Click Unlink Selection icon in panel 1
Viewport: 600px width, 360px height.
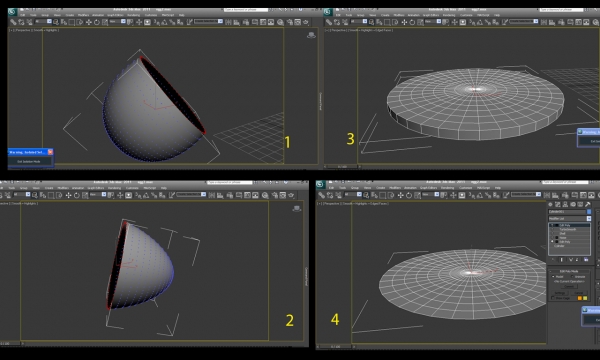pyautogui.click(x=21, y=22)
